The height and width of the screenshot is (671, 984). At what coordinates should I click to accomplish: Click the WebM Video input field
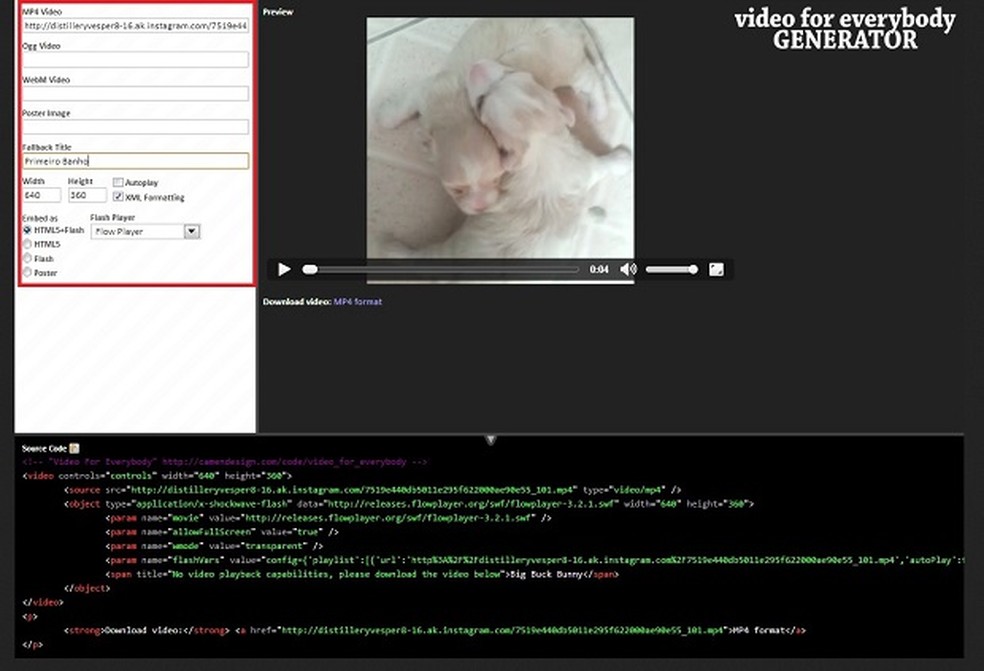pyautogui.click(x=136, y=94)
